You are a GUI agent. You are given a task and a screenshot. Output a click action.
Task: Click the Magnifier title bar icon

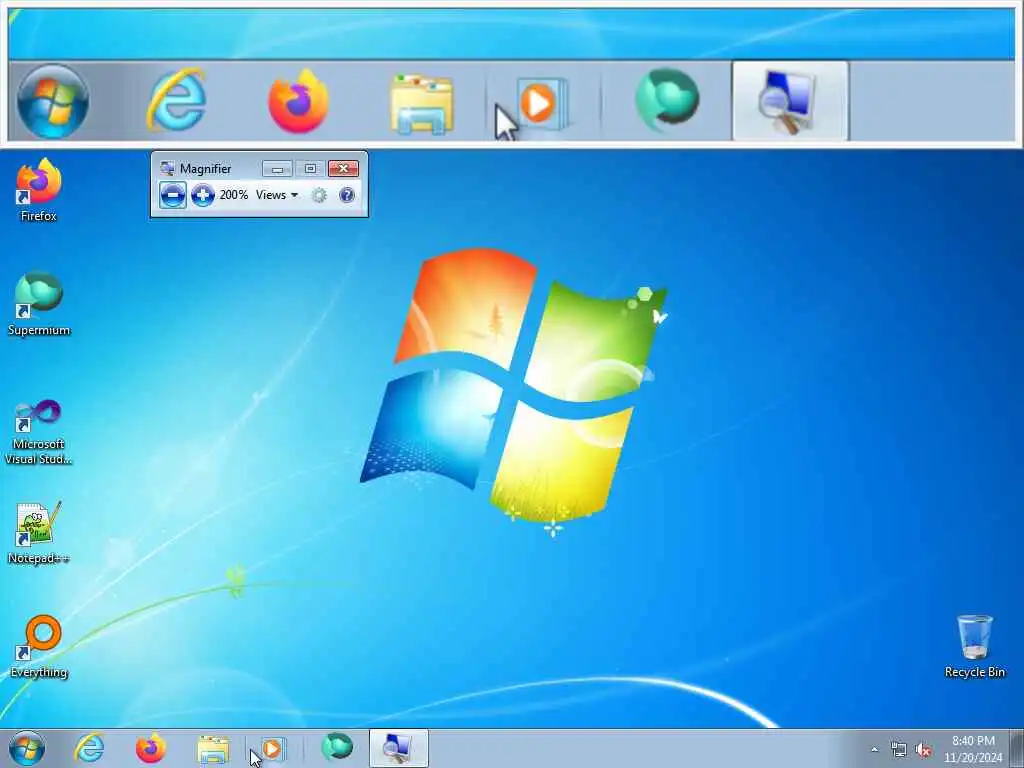[x=167, y=168]
